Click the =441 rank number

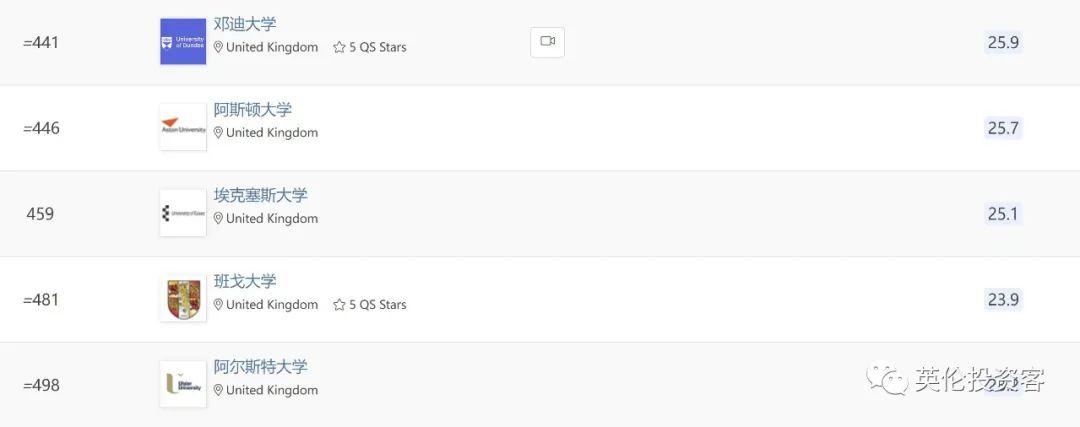coord(41,42)
